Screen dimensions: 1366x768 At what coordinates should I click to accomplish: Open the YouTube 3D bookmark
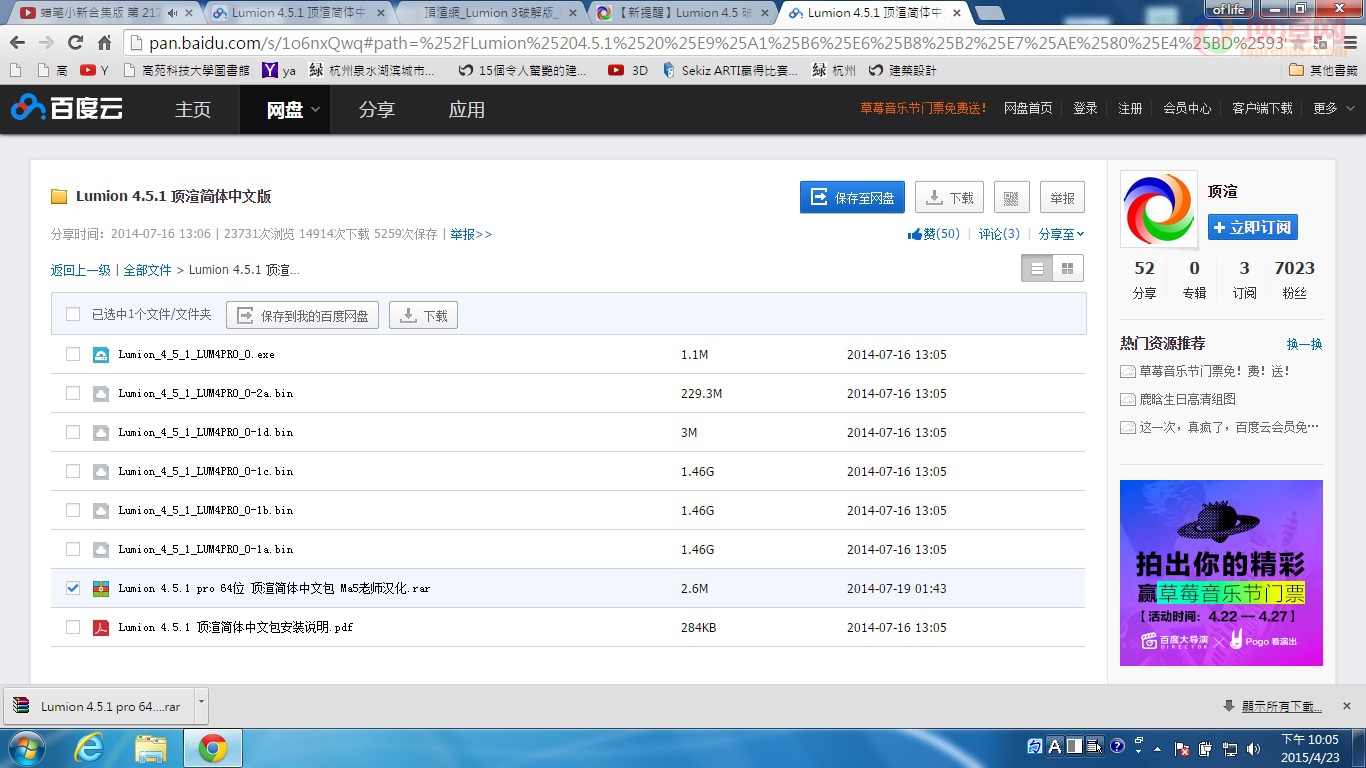point(627,70)
